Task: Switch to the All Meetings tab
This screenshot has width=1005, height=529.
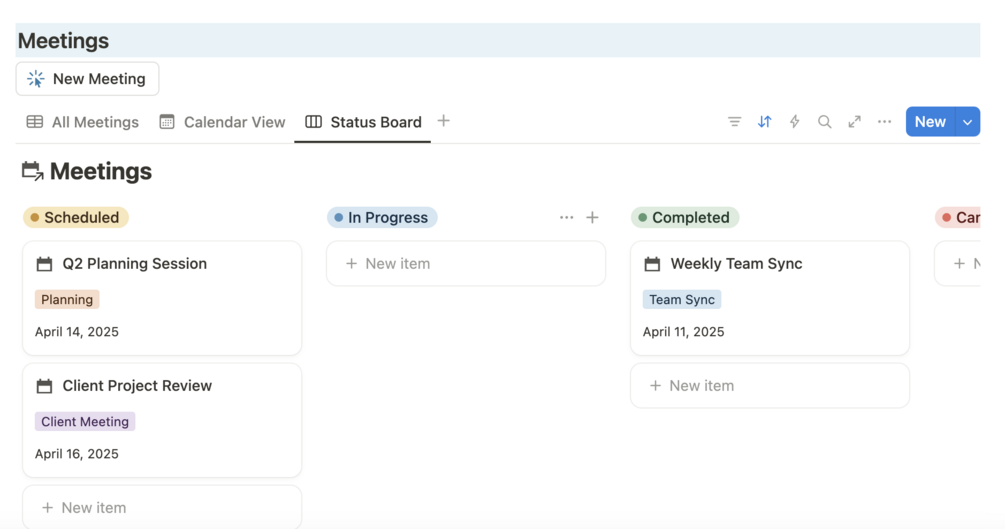Action: click(83, 122)
